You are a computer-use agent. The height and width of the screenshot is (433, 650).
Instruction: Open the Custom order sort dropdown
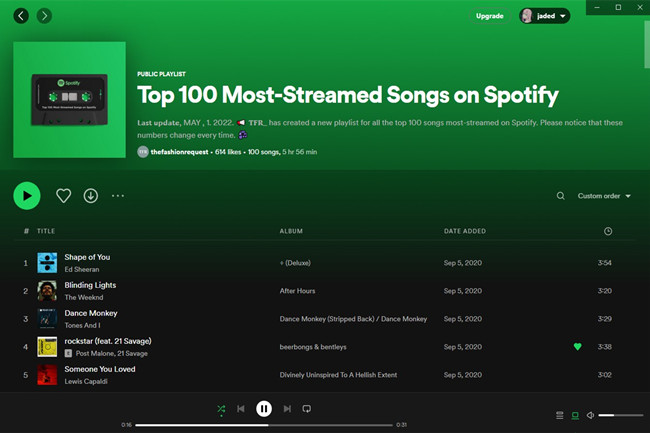[x=604, y=196]
